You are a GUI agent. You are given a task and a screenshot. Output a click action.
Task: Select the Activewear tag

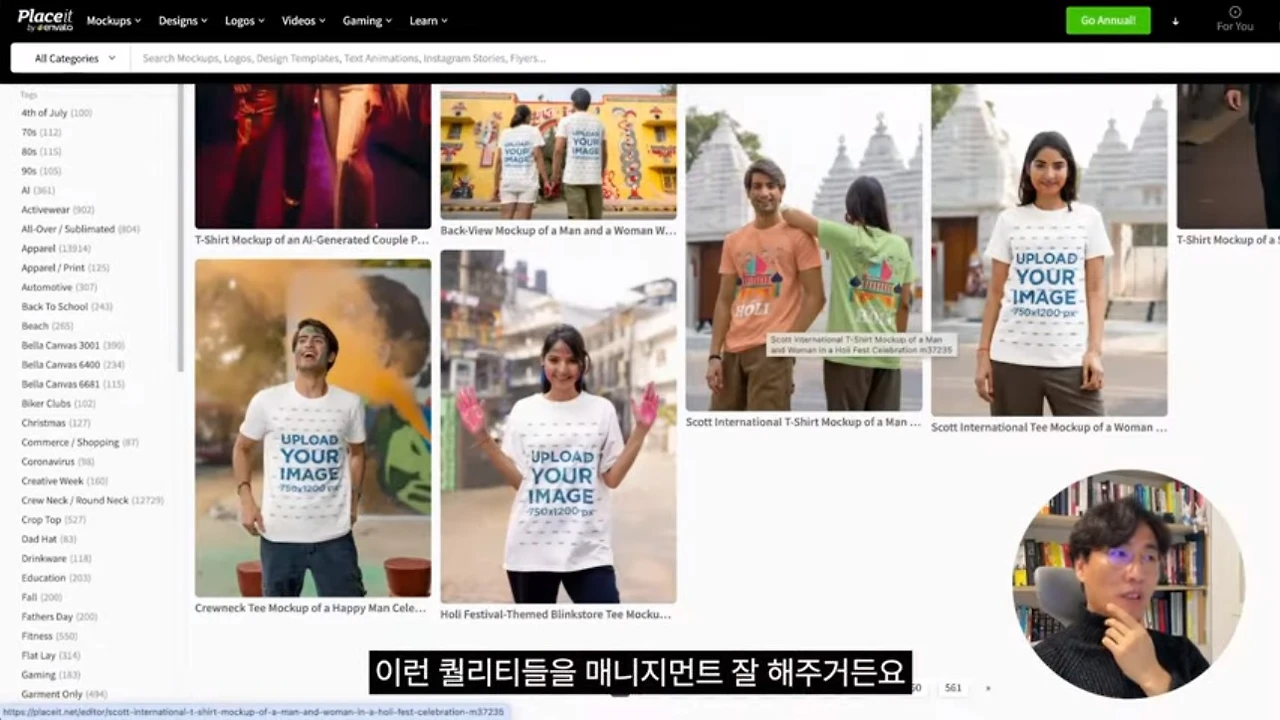click(x=58, y=210)
